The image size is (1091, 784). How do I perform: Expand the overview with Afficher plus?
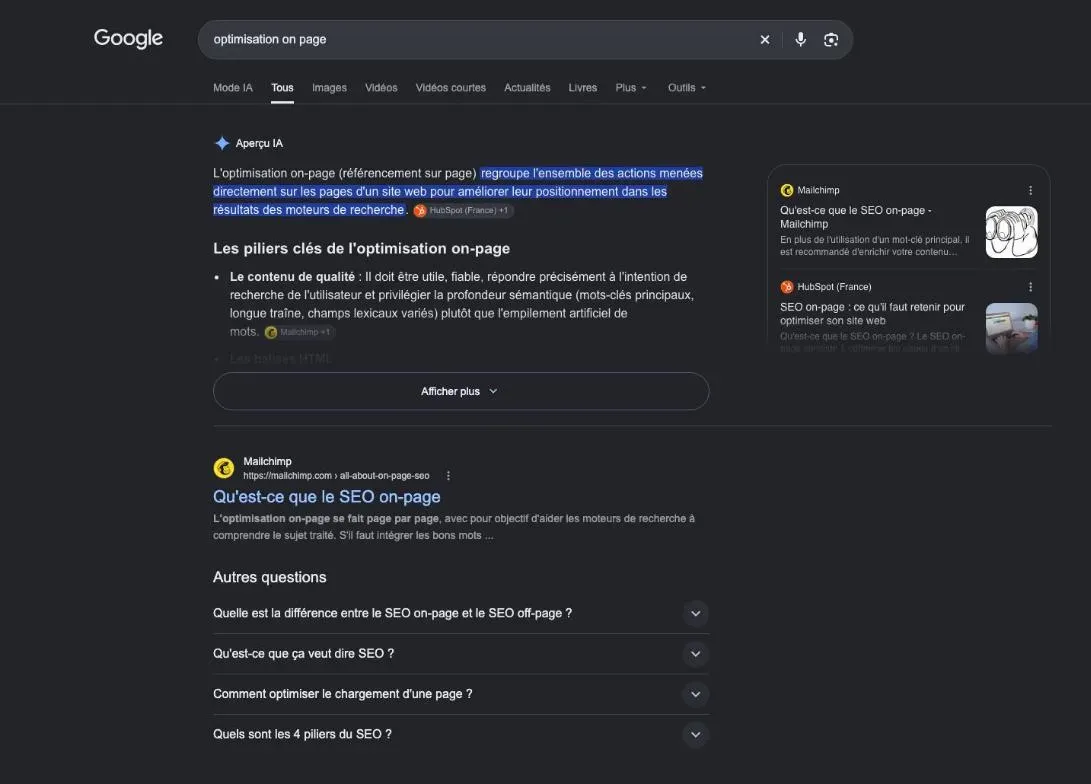(461, 391)
